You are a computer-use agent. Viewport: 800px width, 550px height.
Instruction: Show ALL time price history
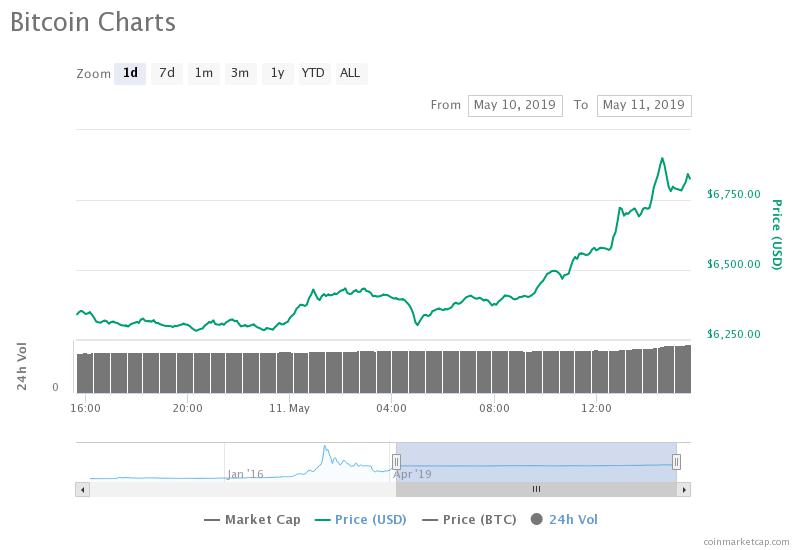350,73
